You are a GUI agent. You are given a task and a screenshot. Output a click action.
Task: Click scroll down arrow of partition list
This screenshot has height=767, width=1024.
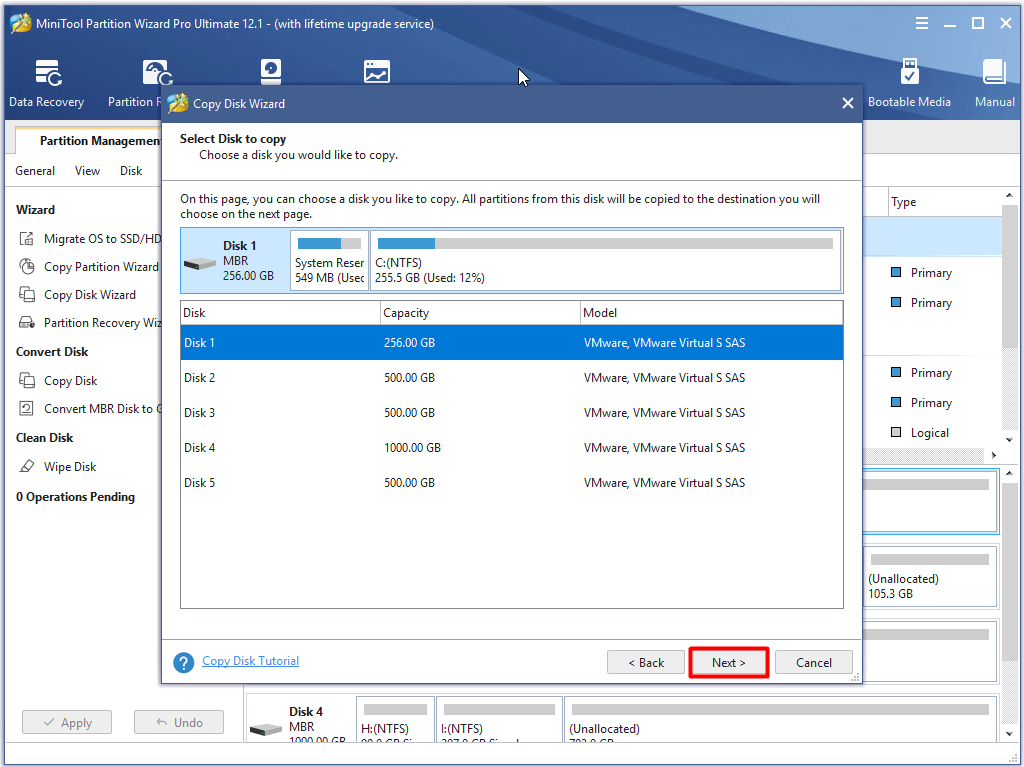tap(1010, 440)
